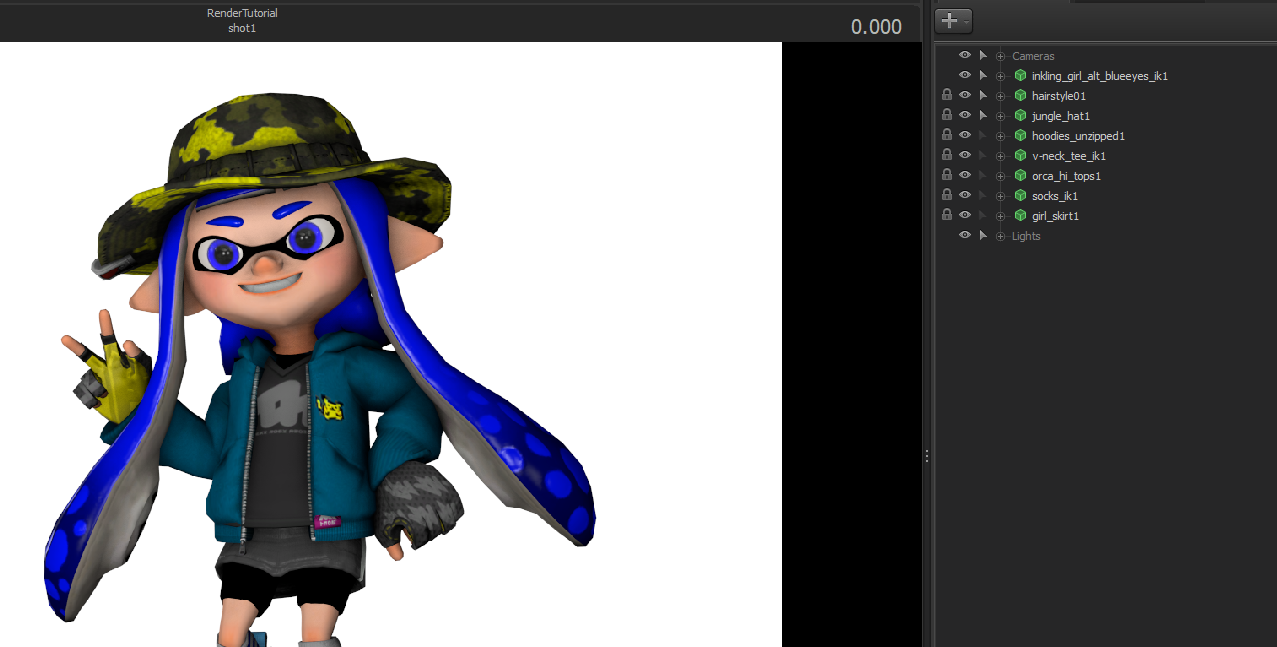
Task: Click the cube icon beside v-neck_tee_ik1
Action: click(x=1020, y=155)
